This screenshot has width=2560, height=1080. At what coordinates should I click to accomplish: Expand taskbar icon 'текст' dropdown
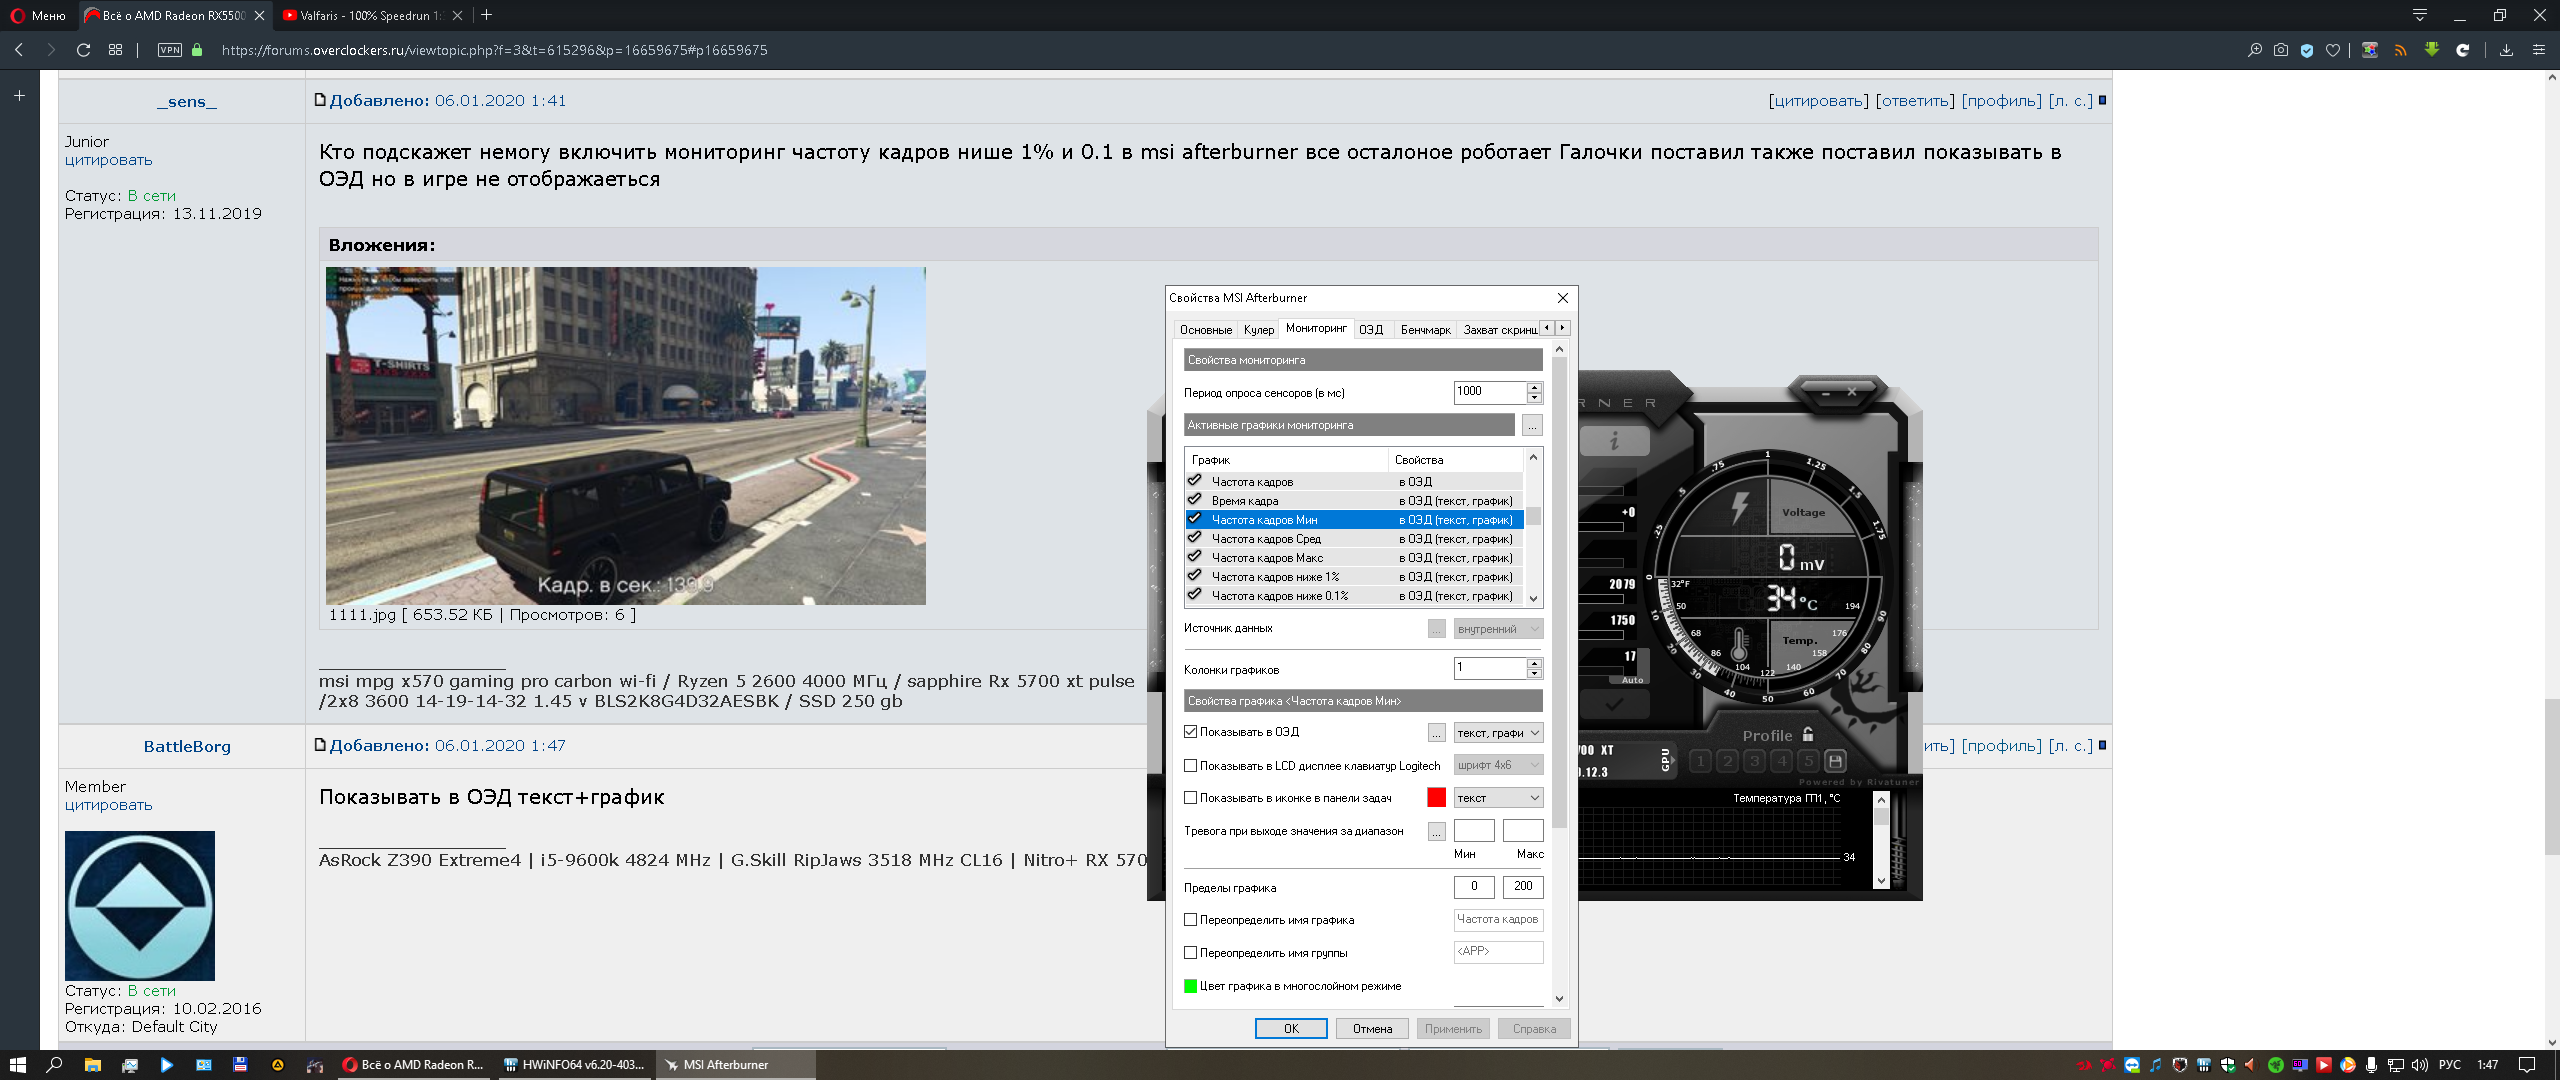pos(1497,798)
